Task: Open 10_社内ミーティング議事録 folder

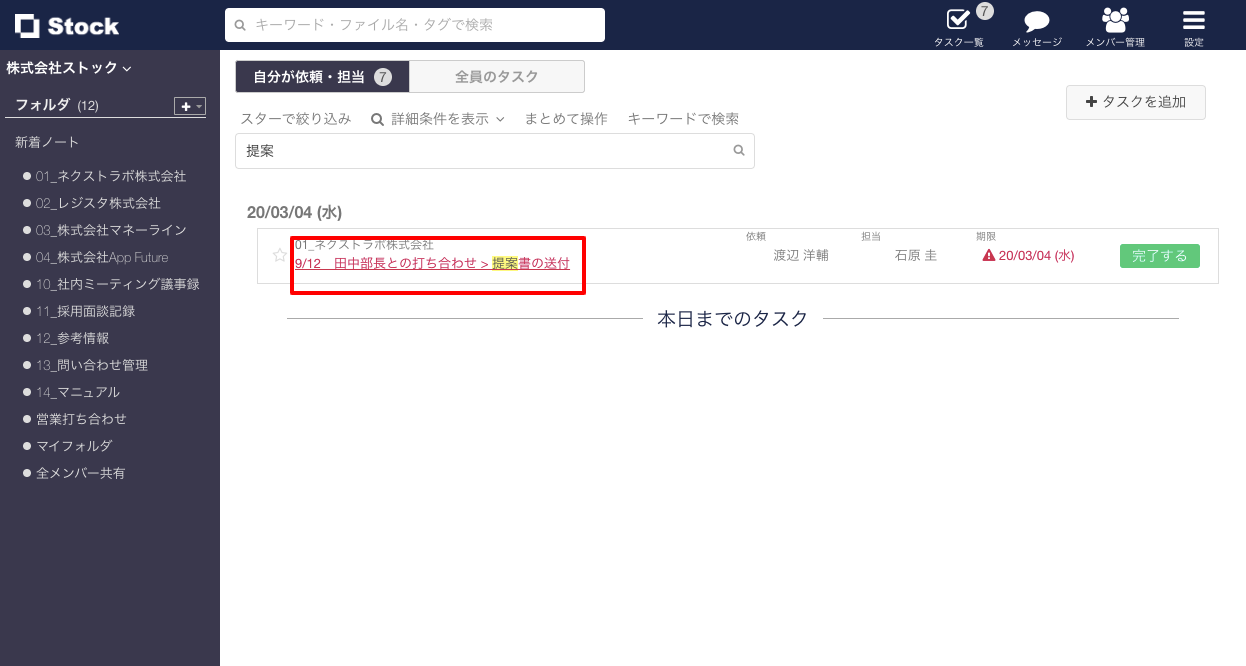Action: (117, 284)
